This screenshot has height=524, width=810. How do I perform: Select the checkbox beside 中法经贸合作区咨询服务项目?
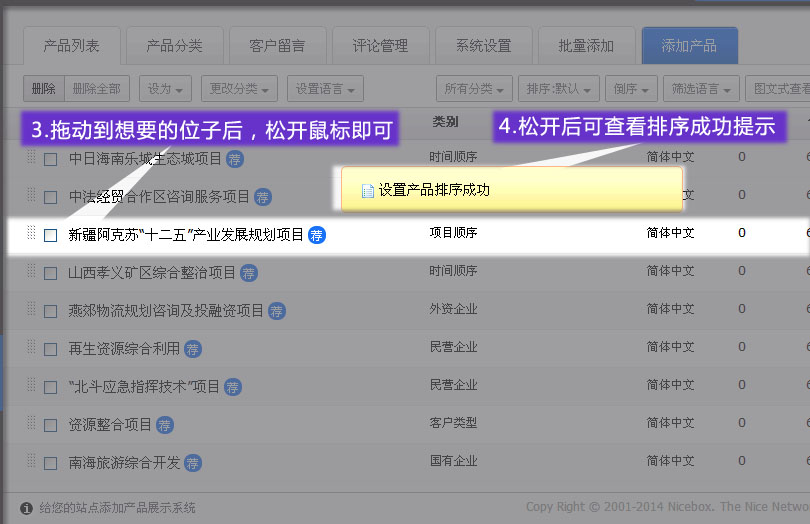click(x=51, y=197)
